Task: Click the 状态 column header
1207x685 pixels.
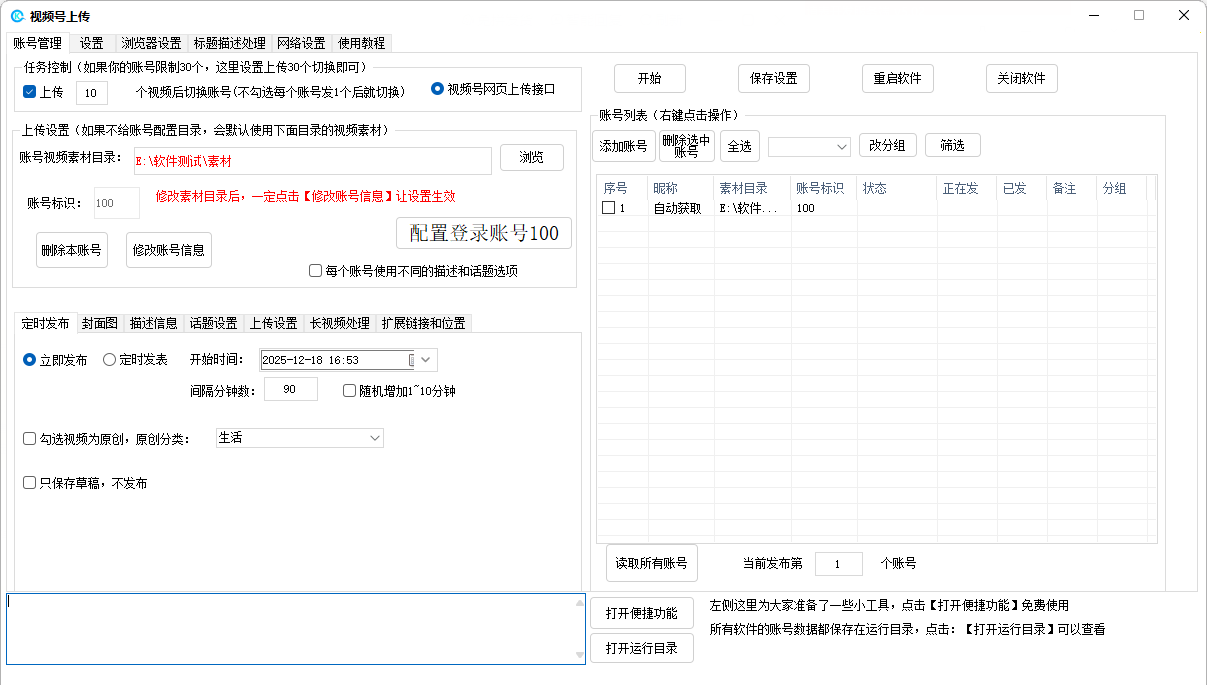Action: [x=895, y=188]
